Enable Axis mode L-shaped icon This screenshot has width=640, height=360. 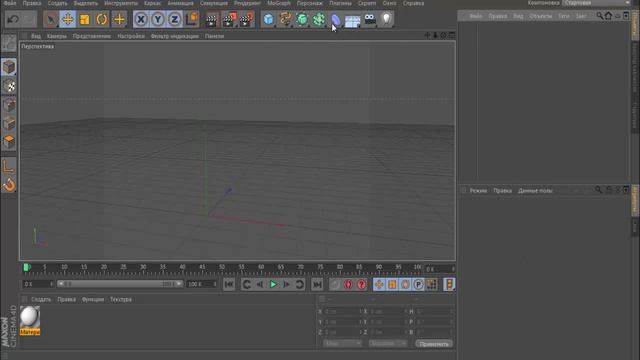9,166
